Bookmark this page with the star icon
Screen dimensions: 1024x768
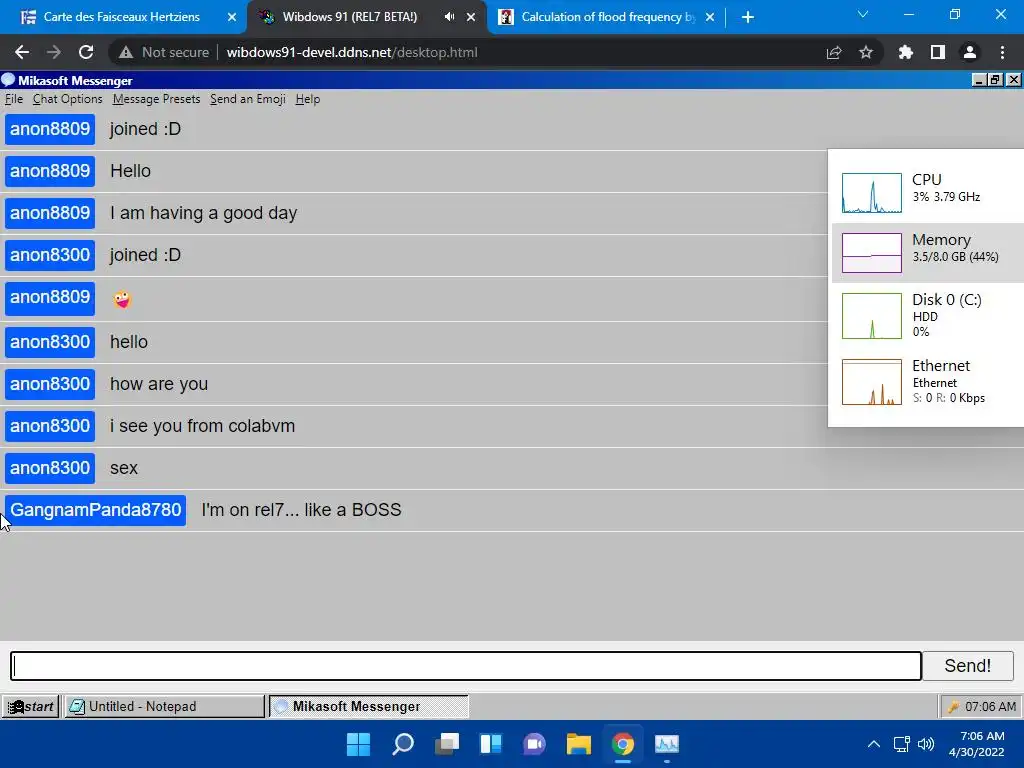click(x=866, y=52)
